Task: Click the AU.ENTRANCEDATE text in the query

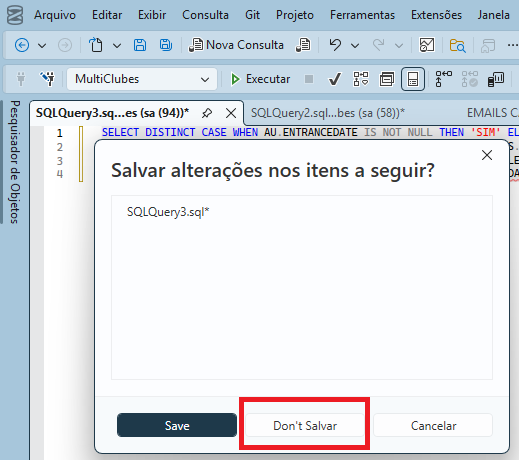Action: pos(310,132)
